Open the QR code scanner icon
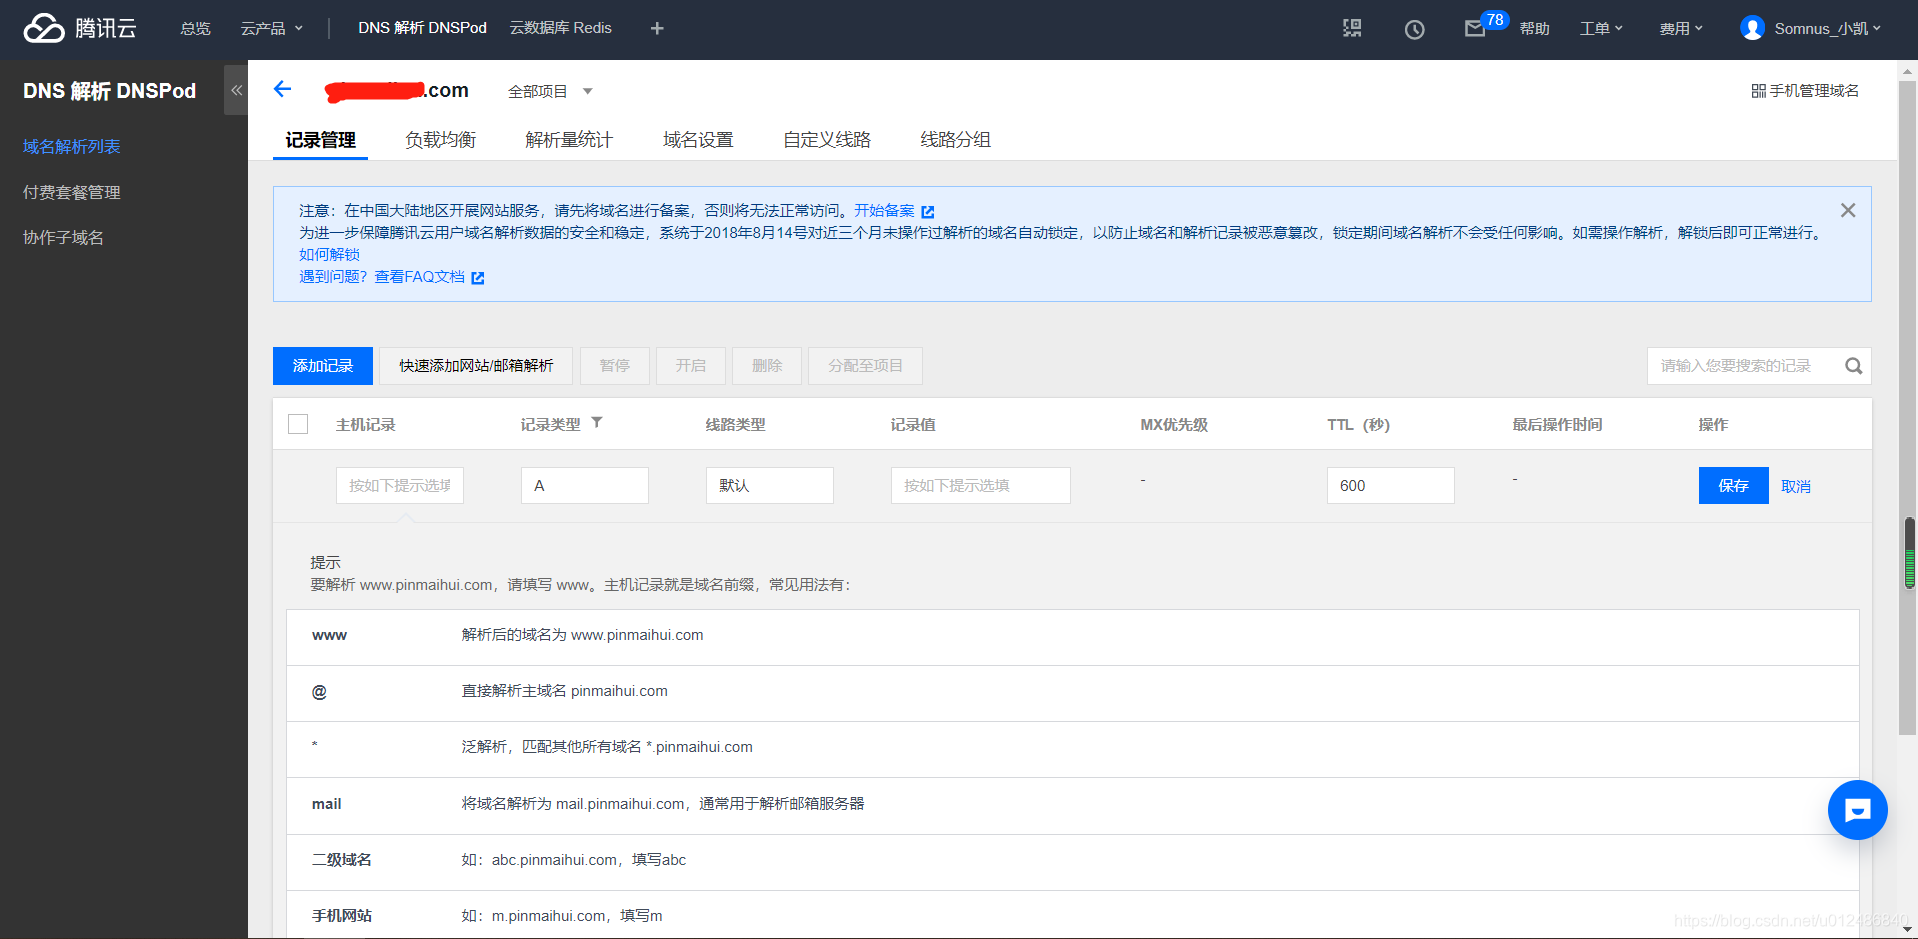Screen dimensions: 1918x939 tap(1352, 28)
